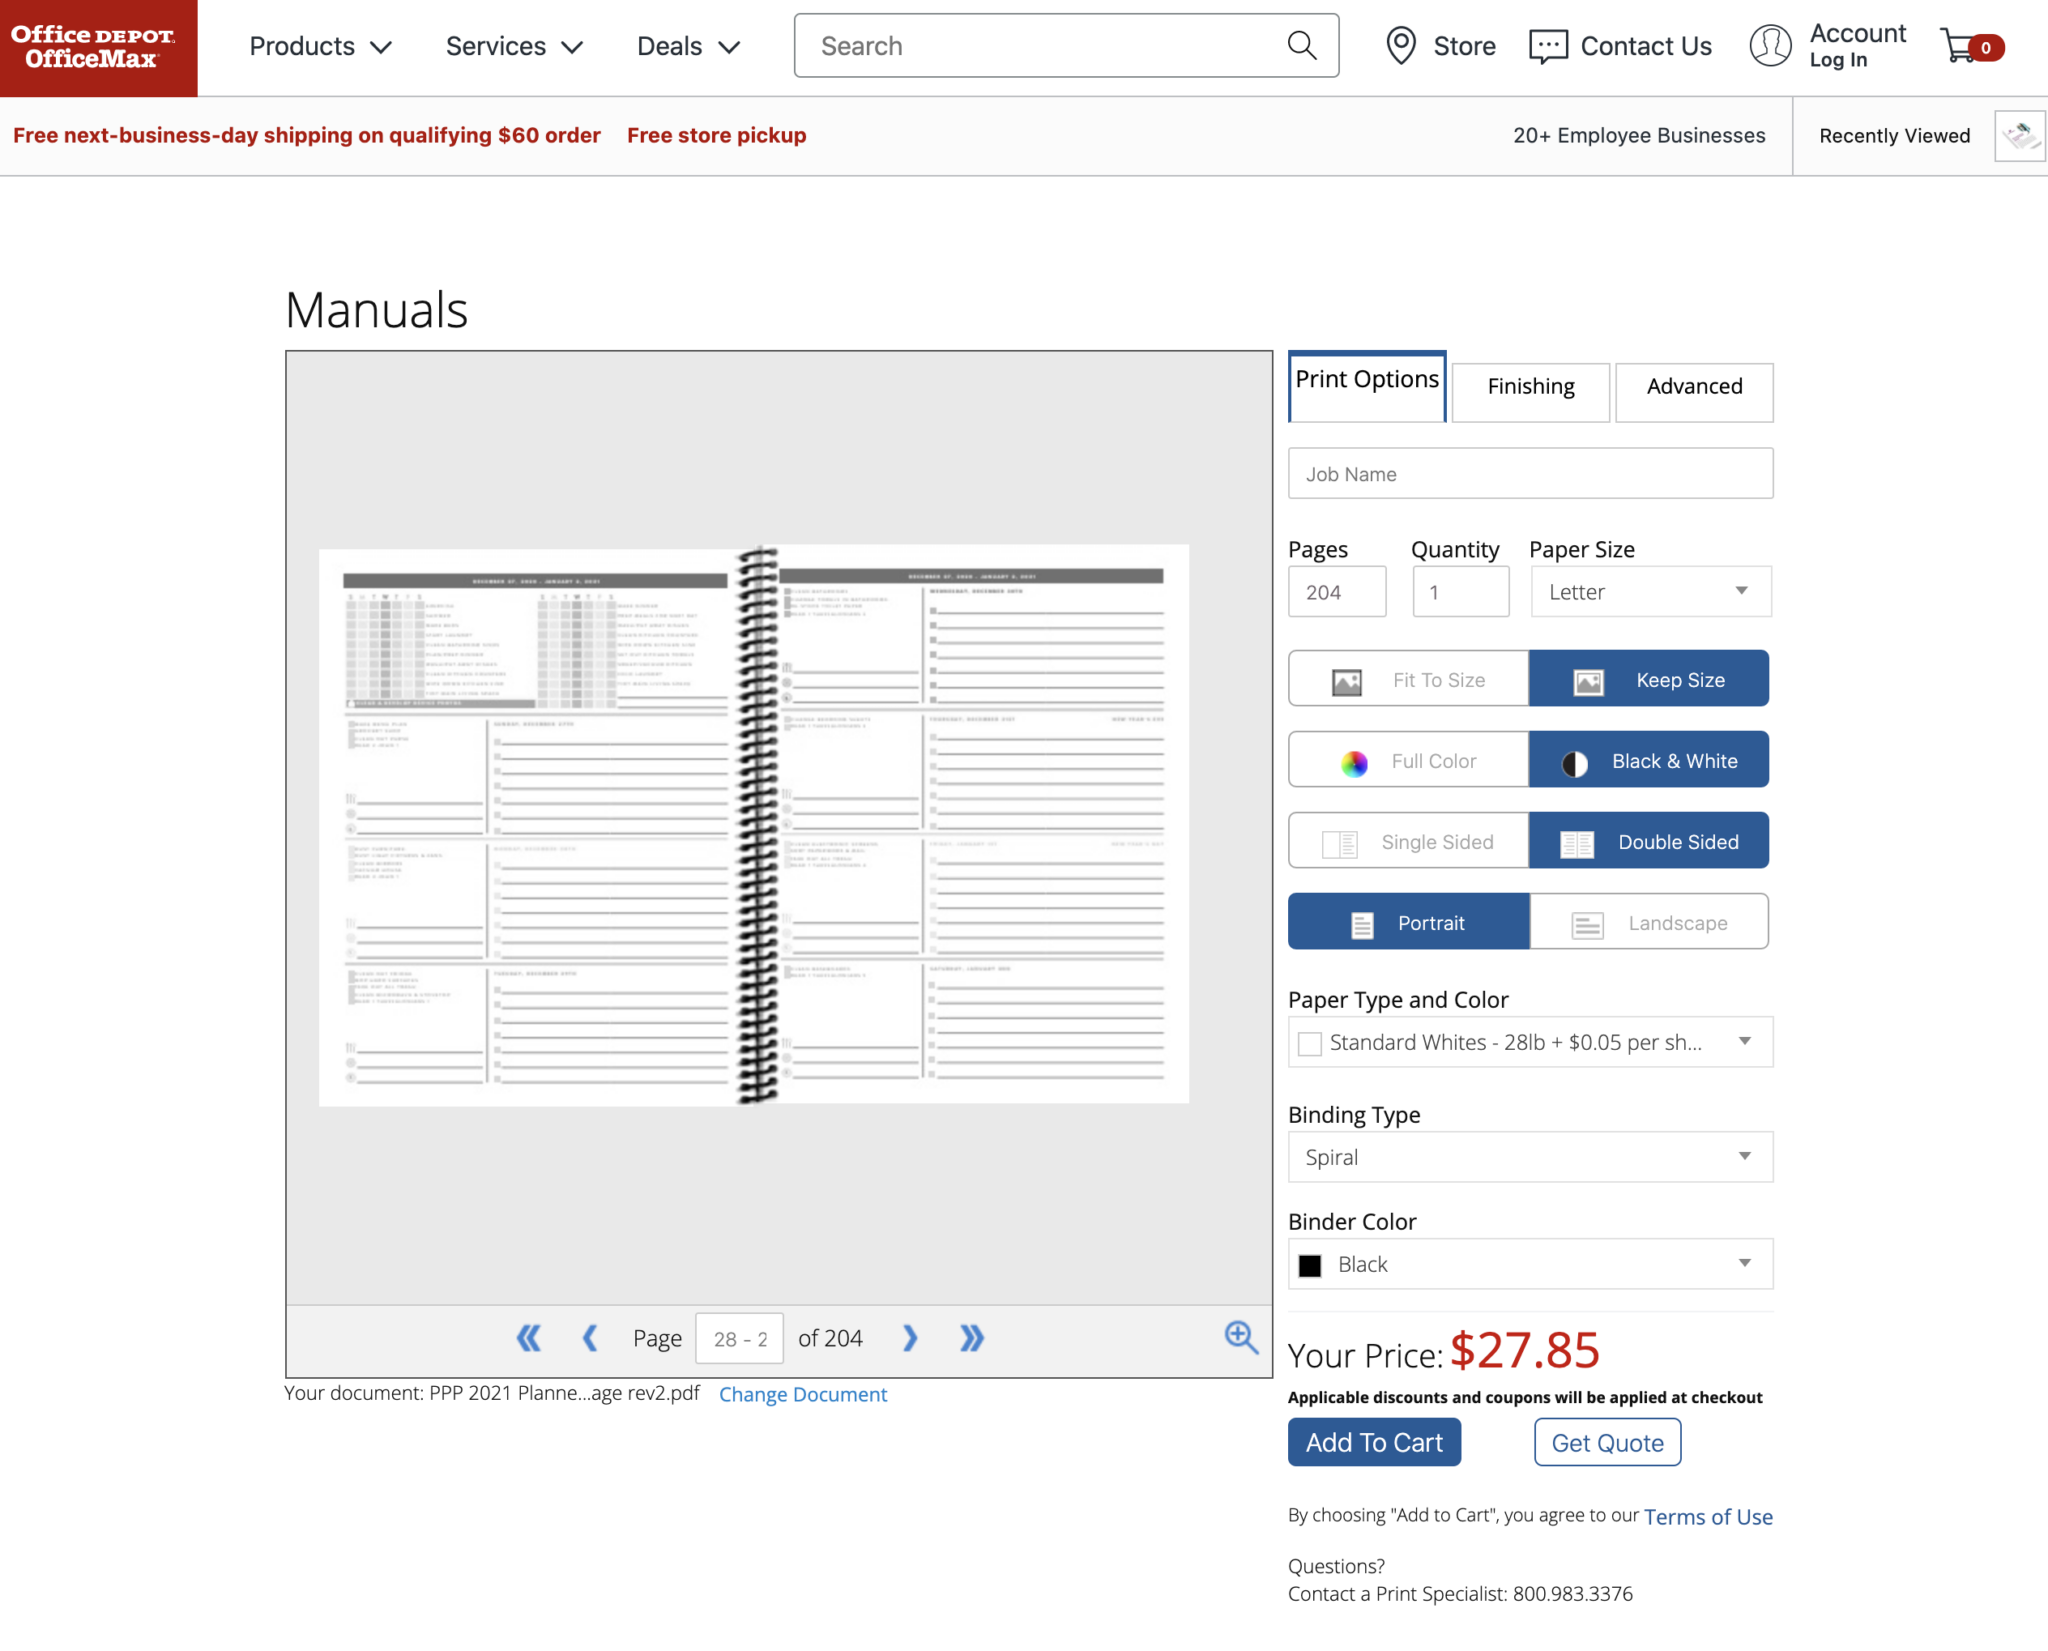Click the Free store pickup link

tap(716, 135)
